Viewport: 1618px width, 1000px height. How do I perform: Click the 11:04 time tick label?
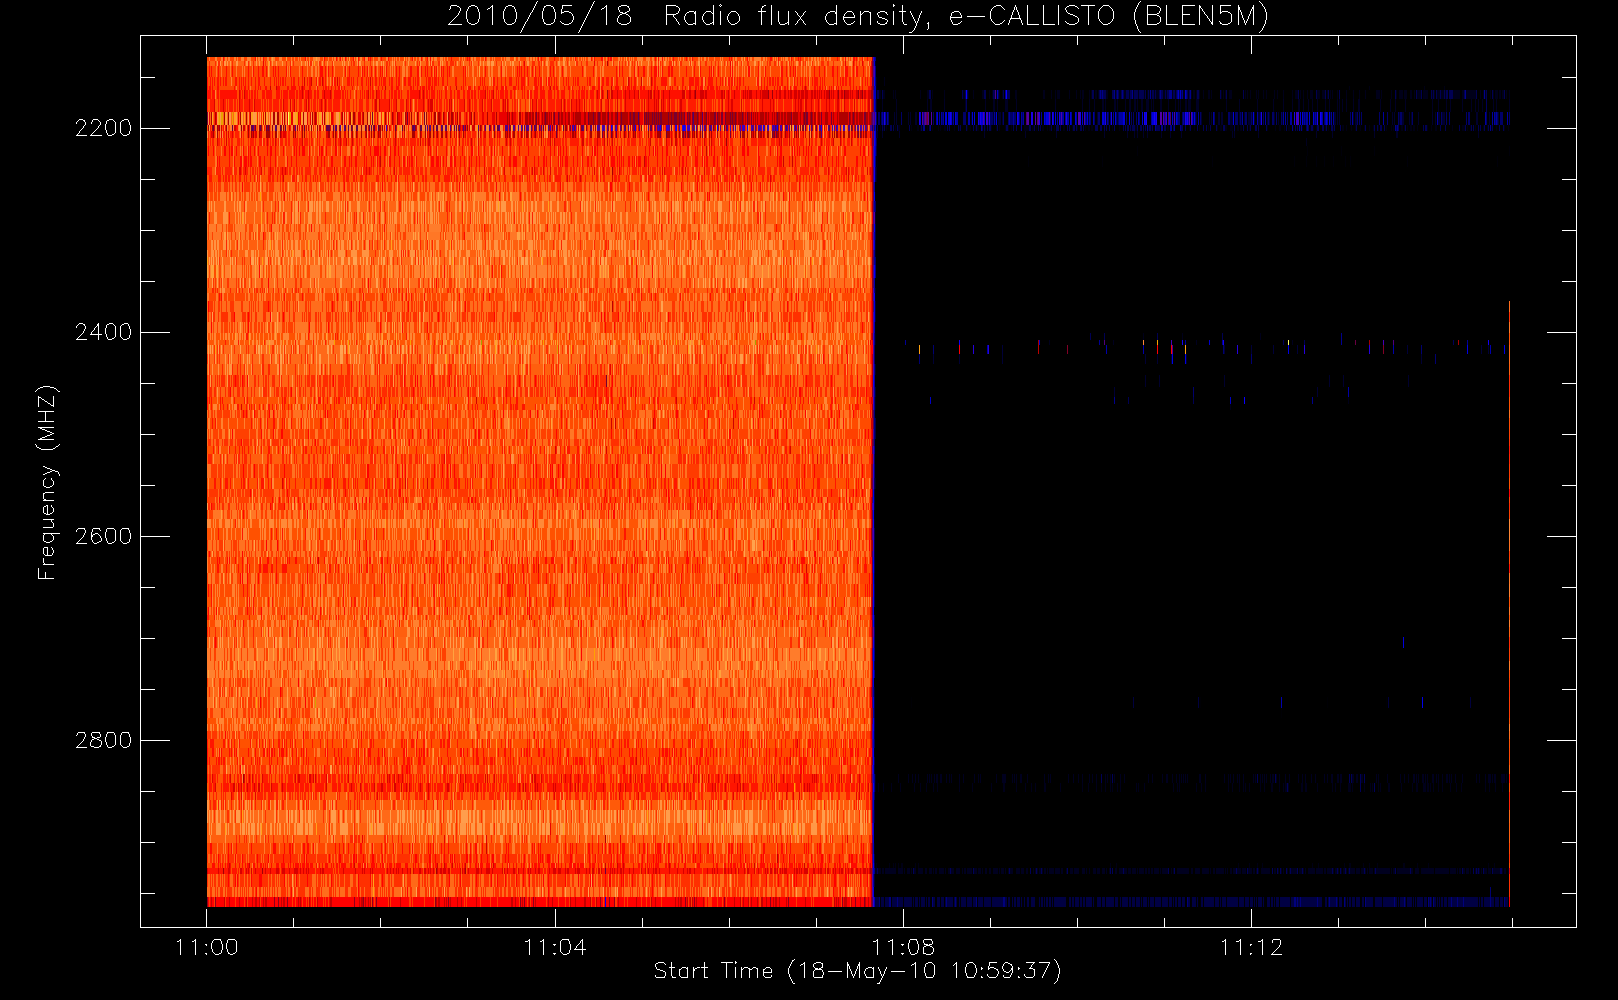[555, 947]
